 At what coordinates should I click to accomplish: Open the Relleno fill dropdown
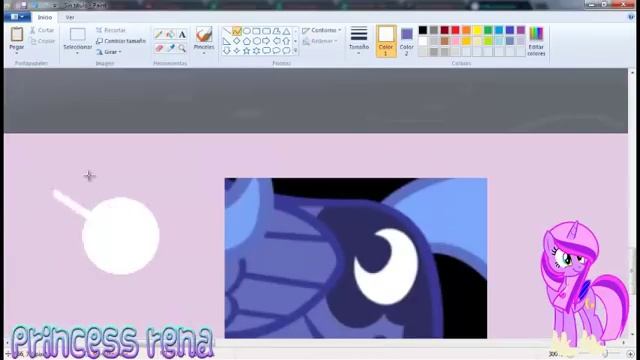tap(320, 41)
